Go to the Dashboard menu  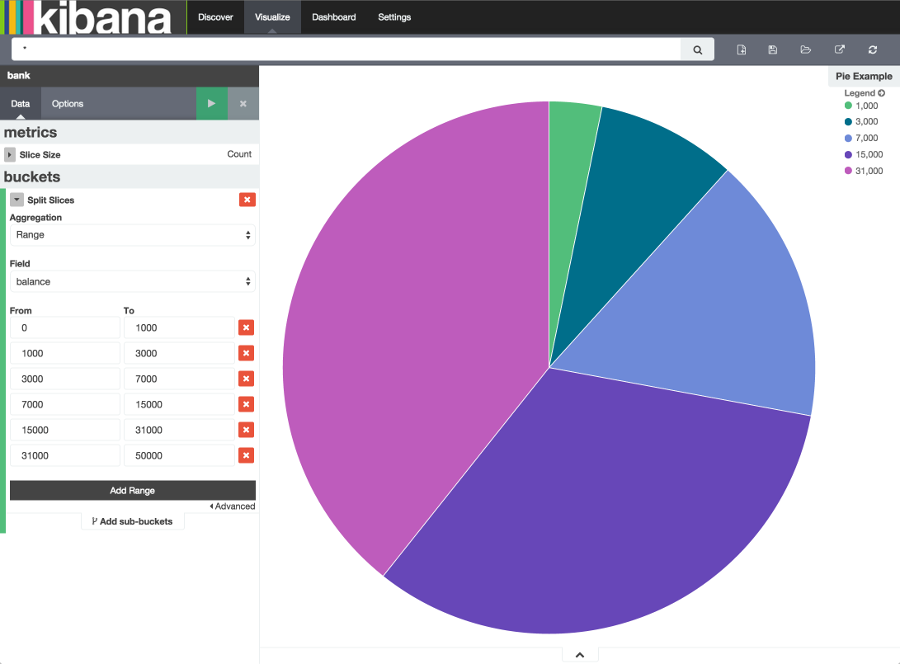[333, 17]
